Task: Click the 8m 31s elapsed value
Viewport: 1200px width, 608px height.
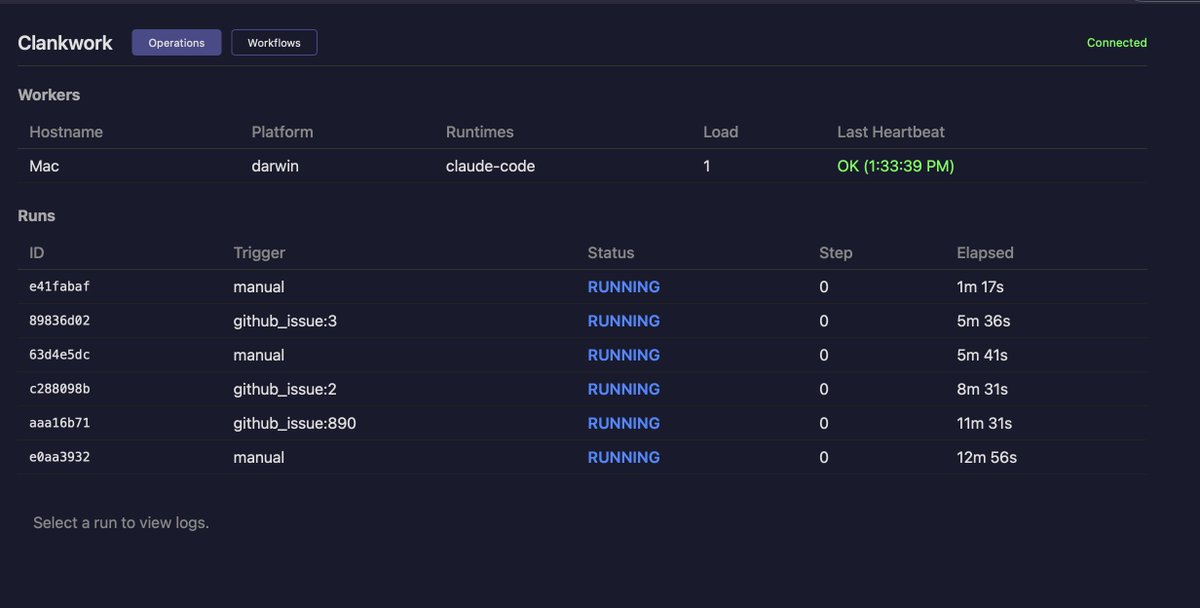Action: coord(982,389)
